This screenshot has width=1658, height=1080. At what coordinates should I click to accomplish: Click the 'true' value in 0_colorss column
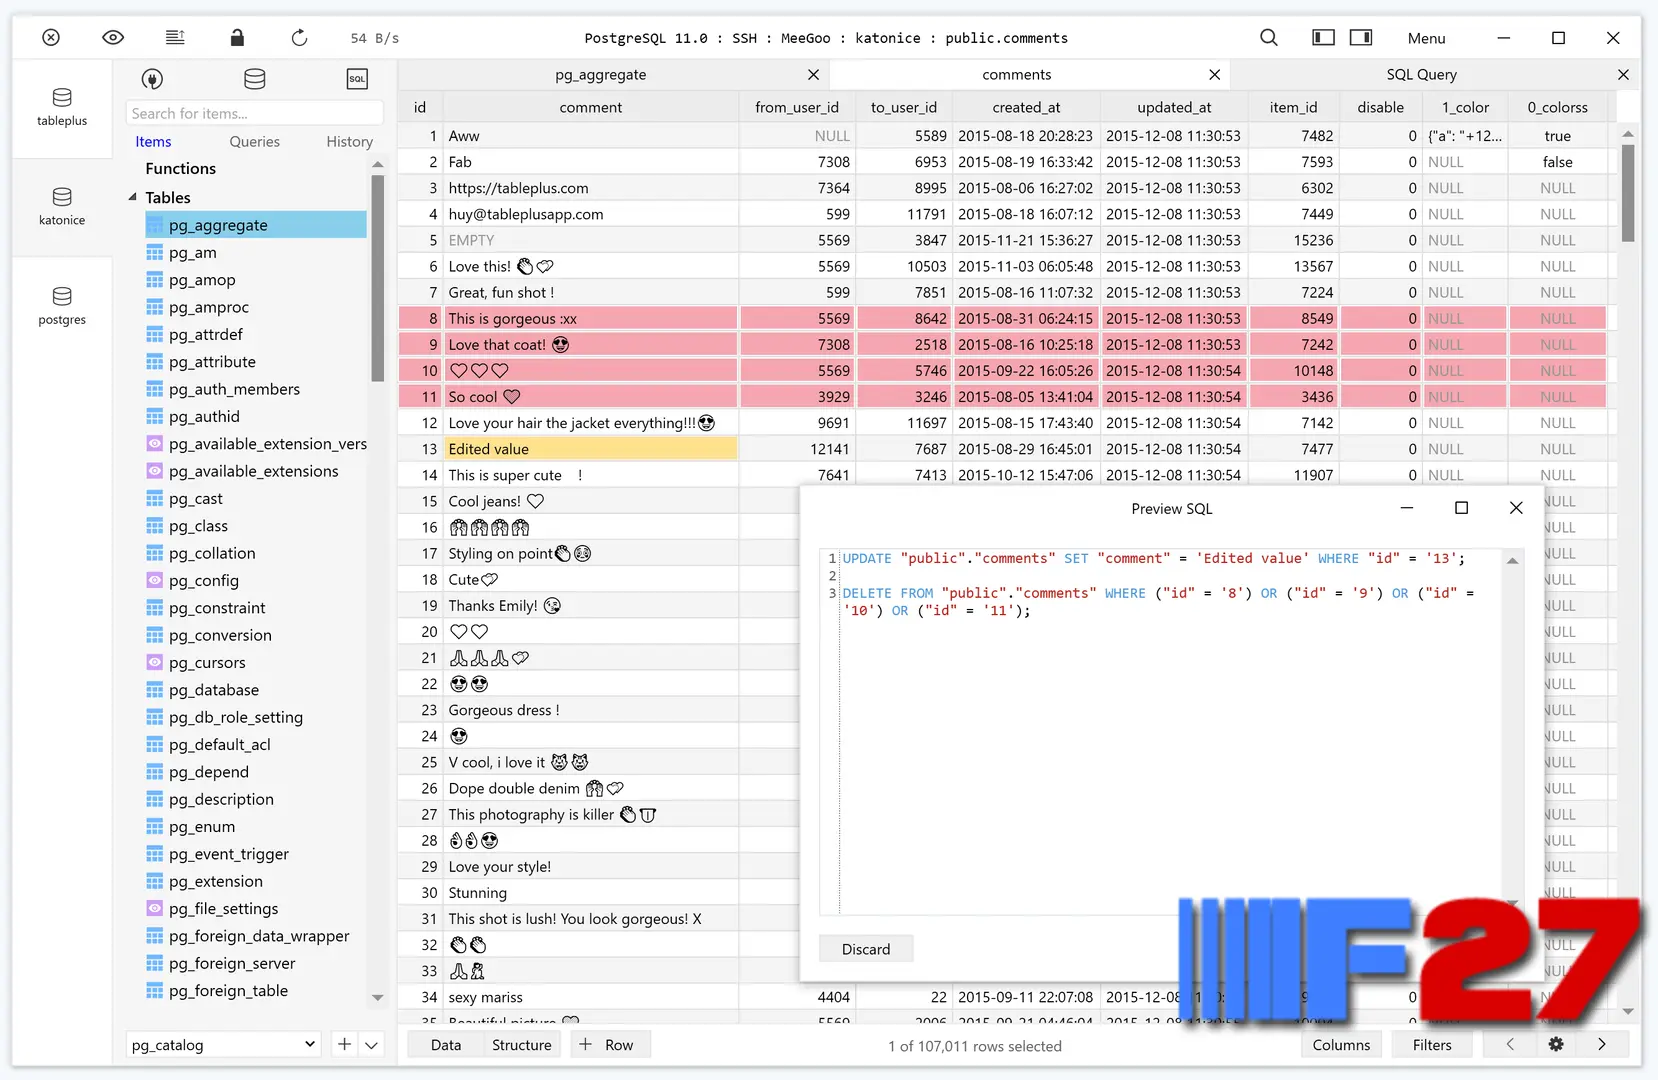point(1557,136)
